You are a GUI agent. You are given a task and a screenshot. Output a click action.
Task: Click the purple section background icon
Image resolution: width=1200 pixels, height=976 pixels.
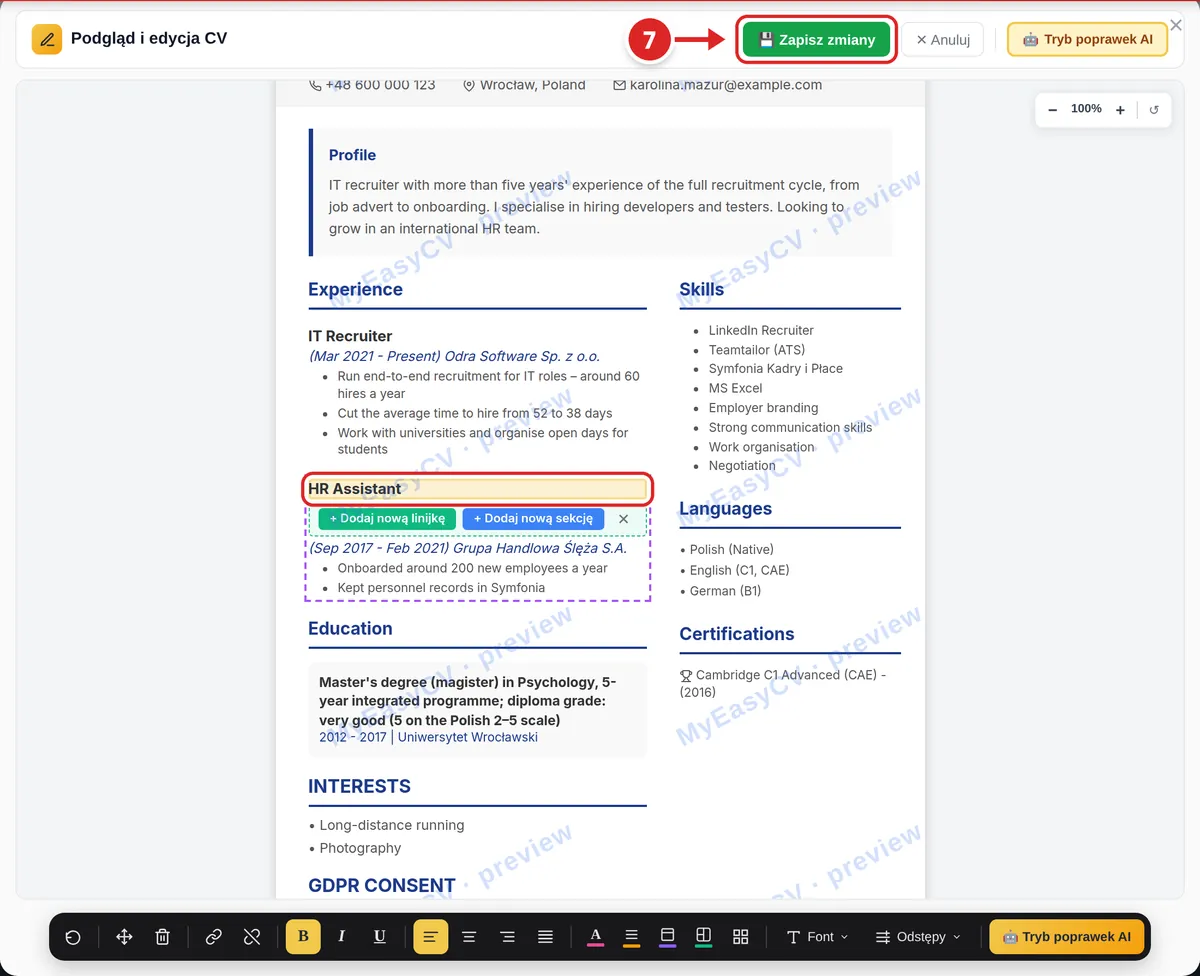coord(668,937)
